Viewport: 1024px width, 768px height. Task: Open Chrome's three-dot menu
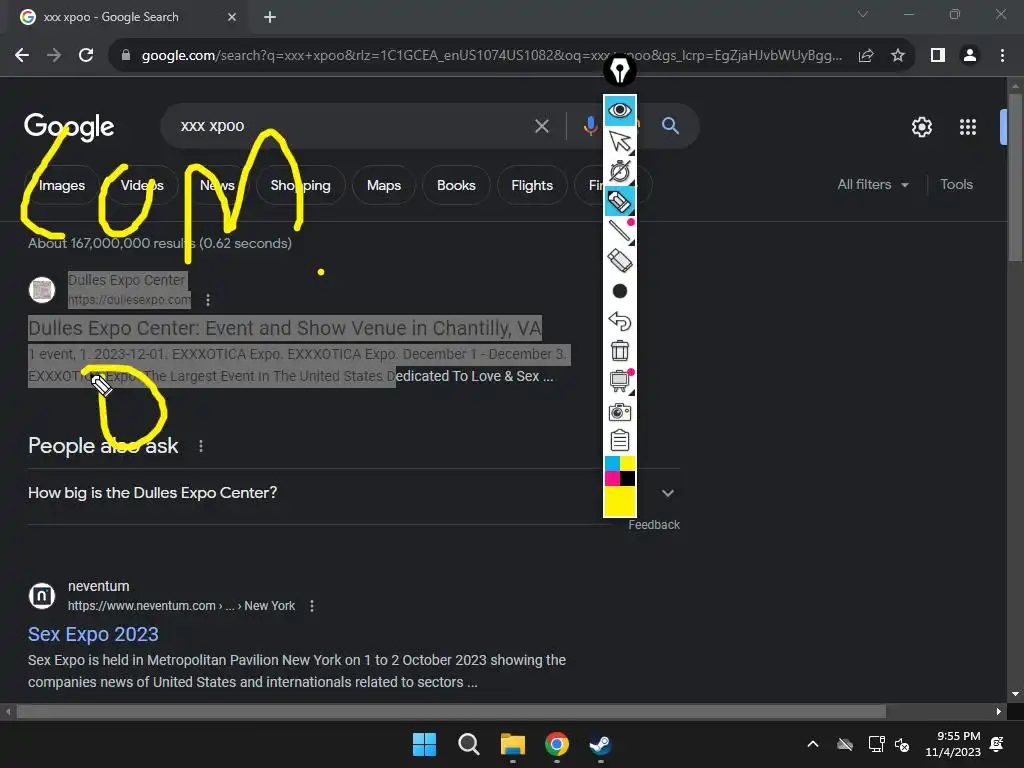click(x=1002, y=56)
